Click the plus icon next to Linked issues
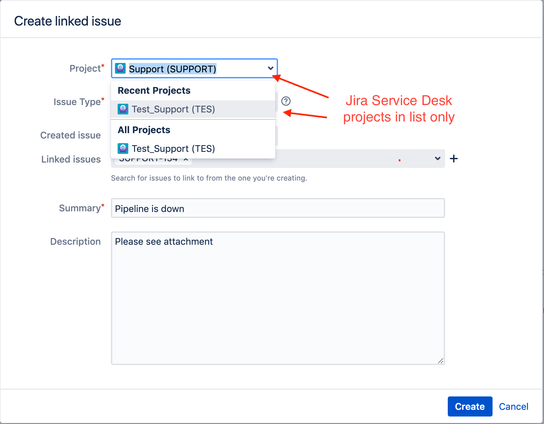544x424 pixels. click(454, 159)
